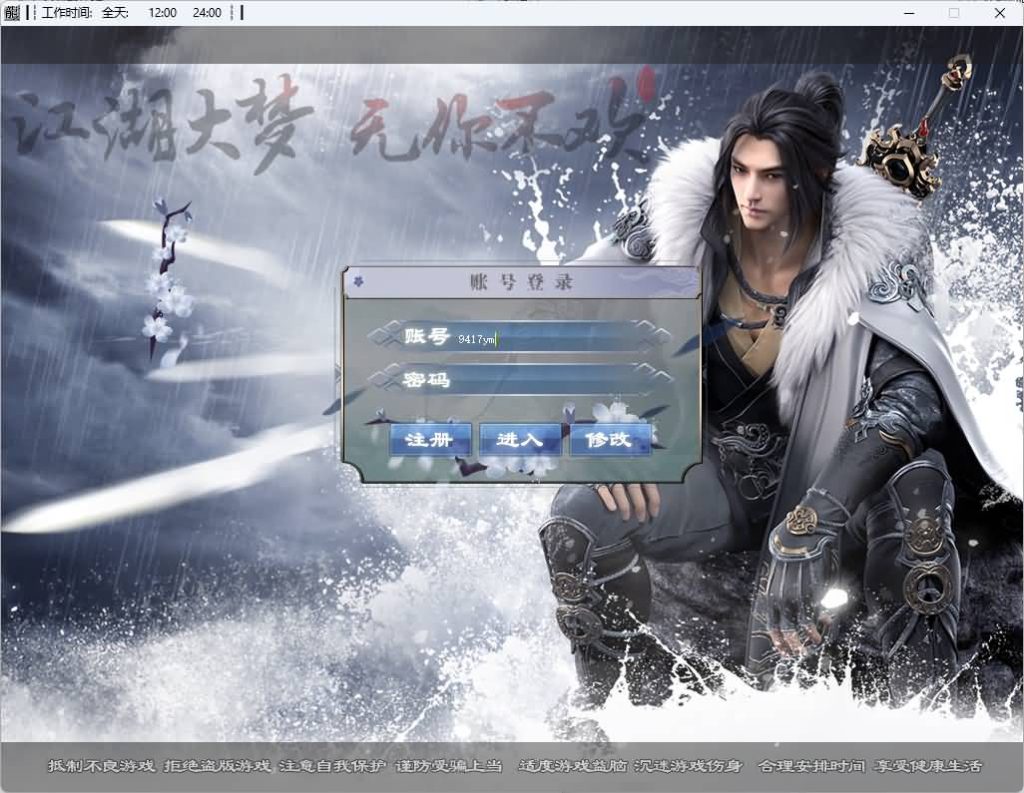This screenshot has width=1024, height=793.
Task: Close the game window
Action: 999,12
